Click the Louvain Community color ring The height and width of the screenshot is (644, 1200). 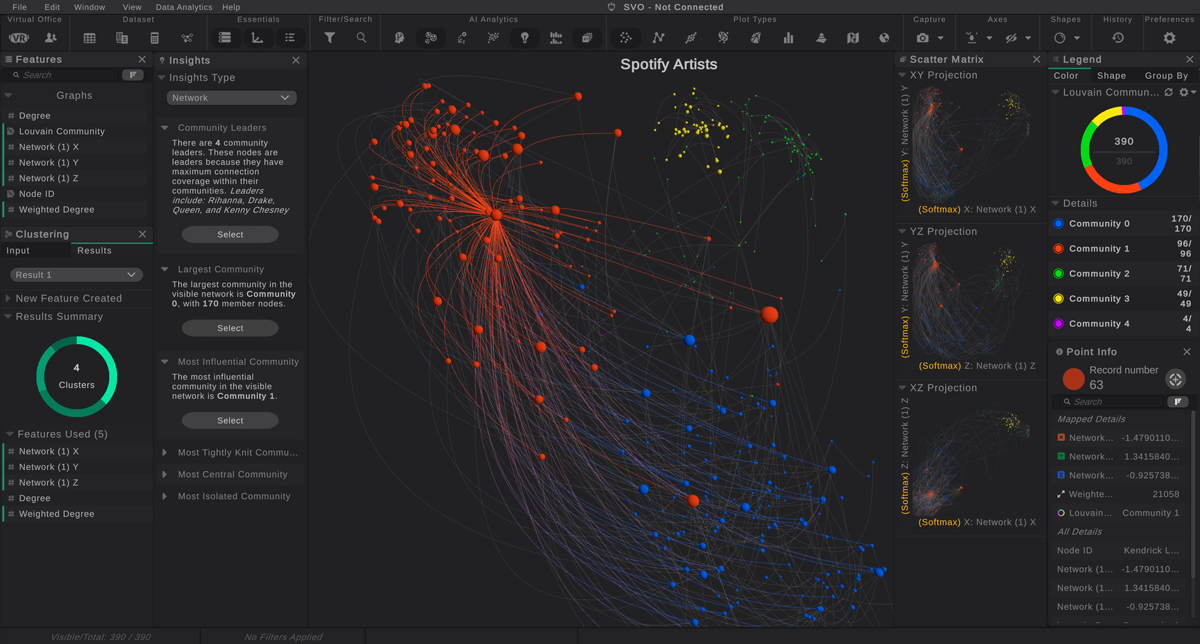(1124, 150)
